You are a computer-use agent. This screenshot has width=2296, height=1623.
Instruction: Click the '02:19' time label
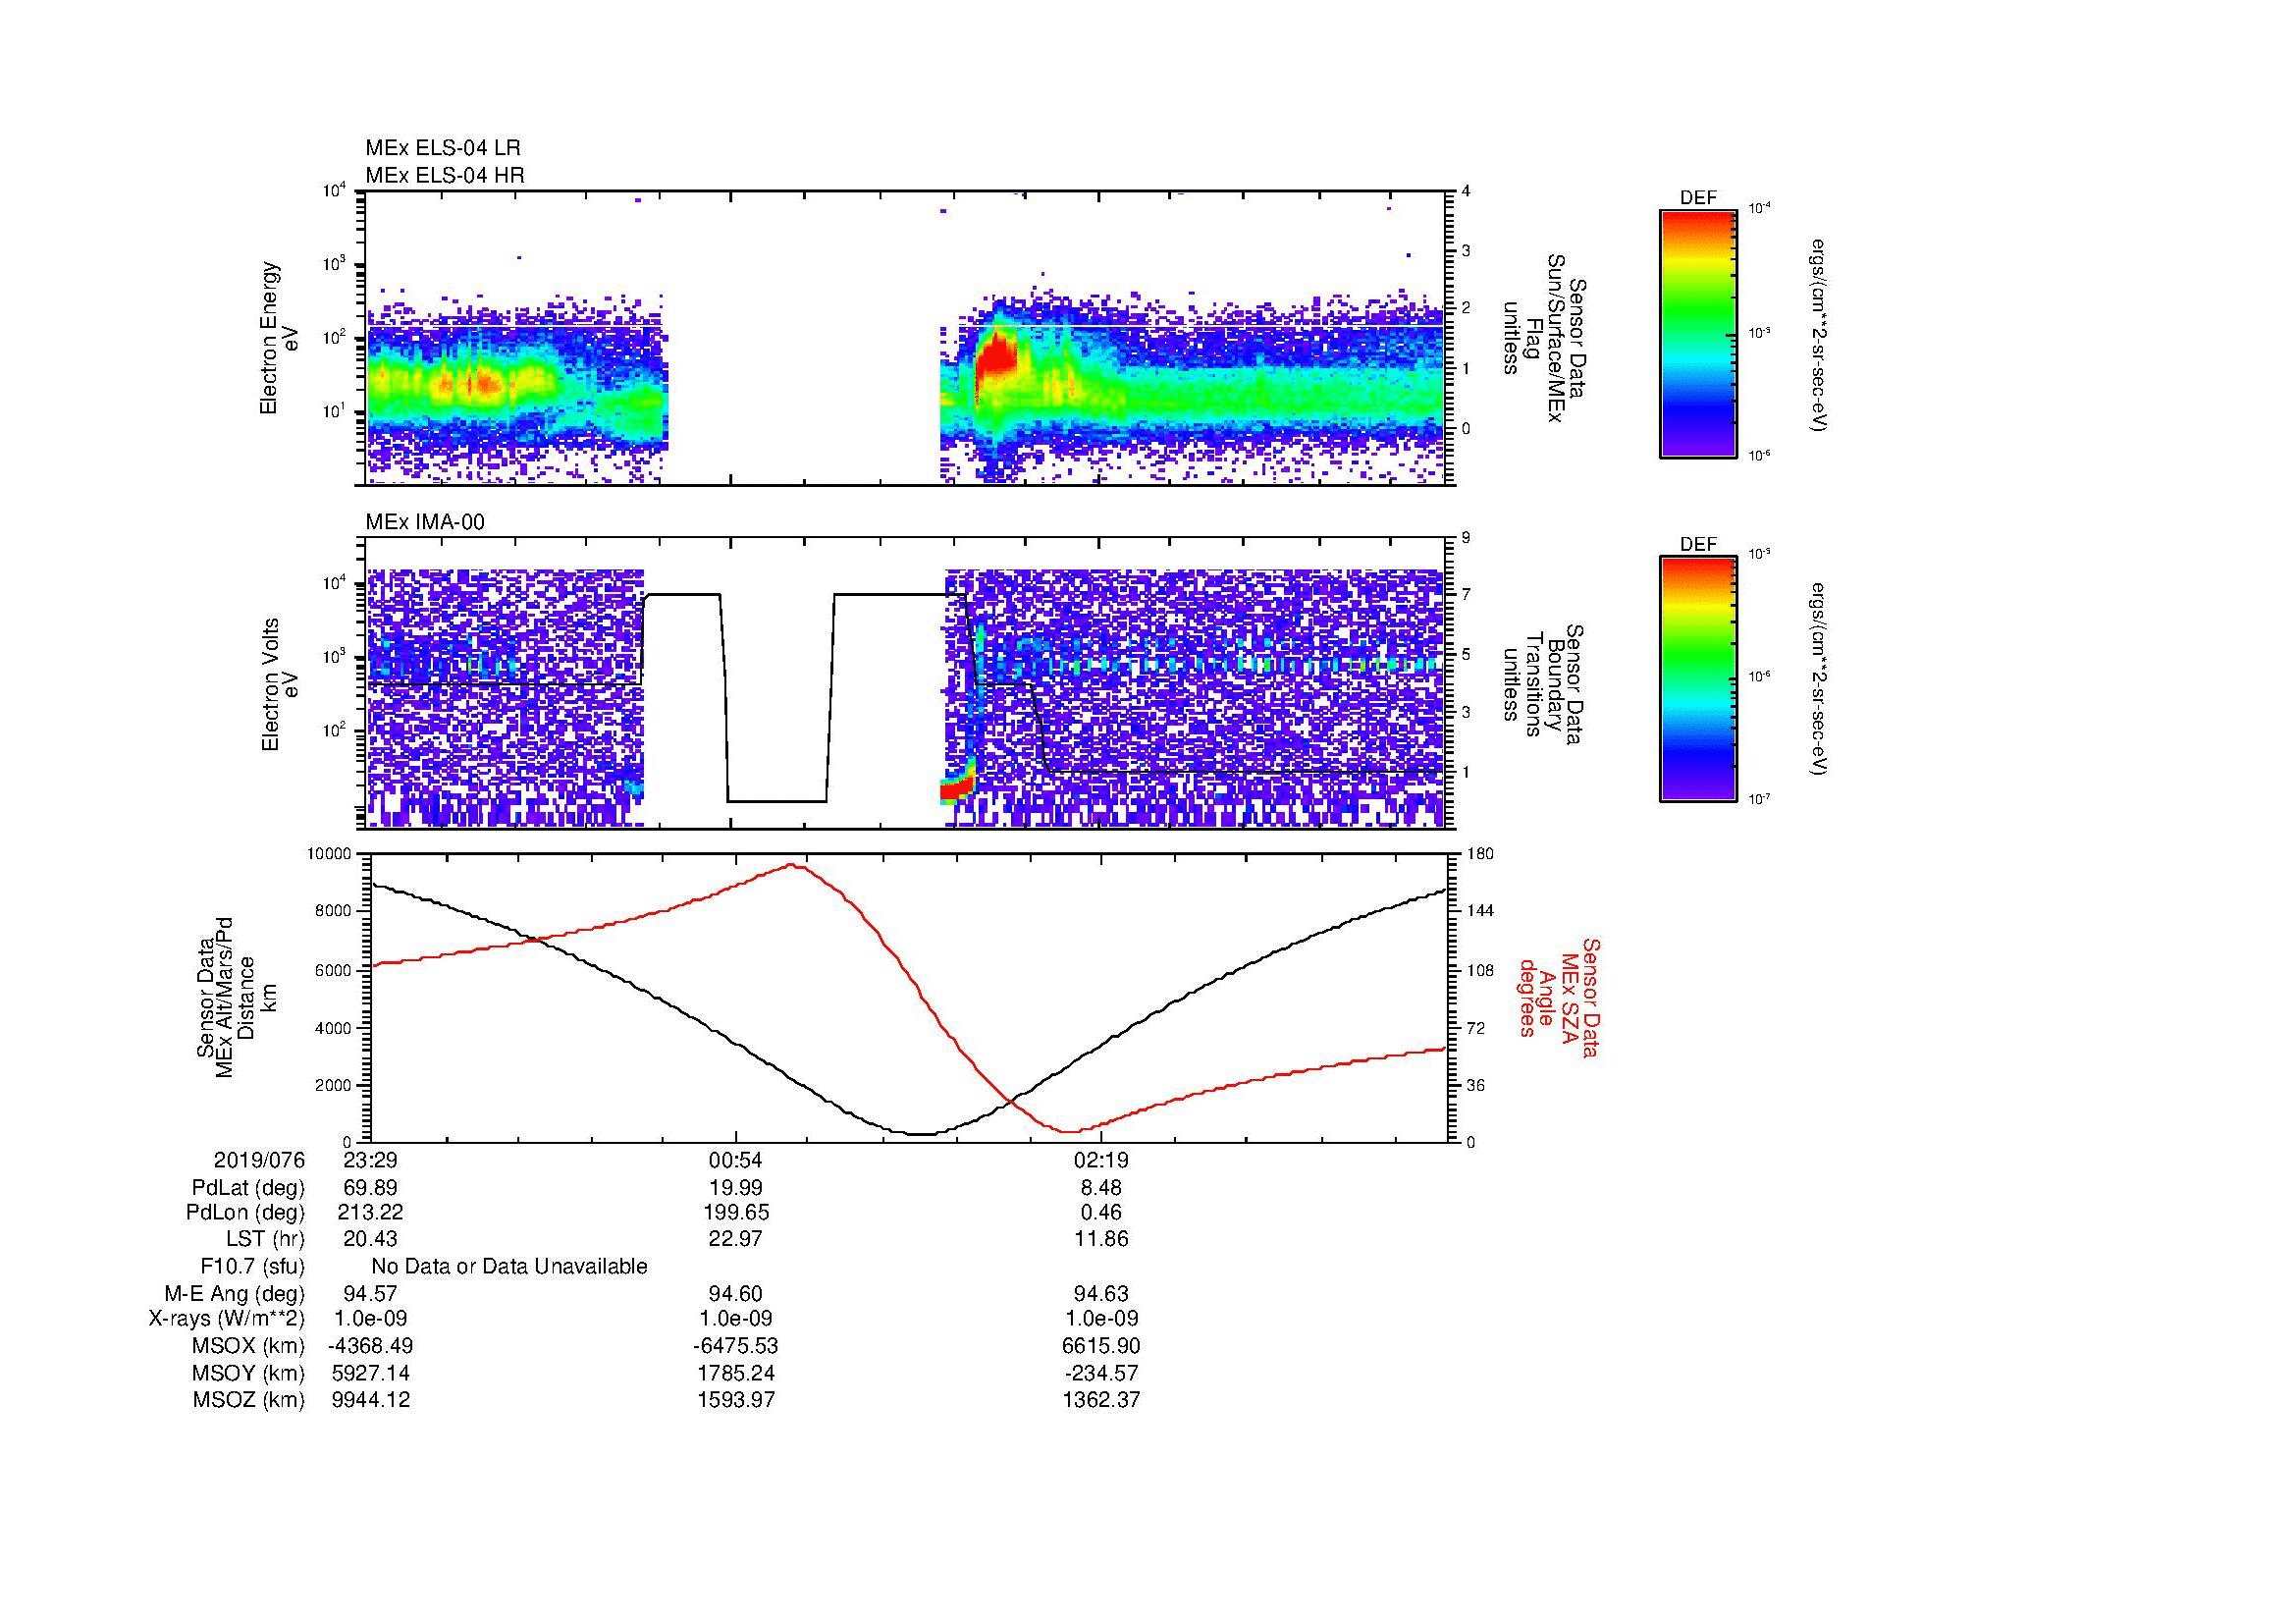1101,1161
